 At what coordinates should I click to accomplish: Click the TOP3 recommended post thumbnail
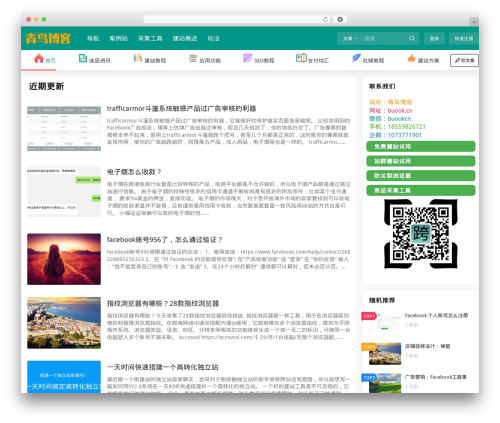tap(385, 383)
